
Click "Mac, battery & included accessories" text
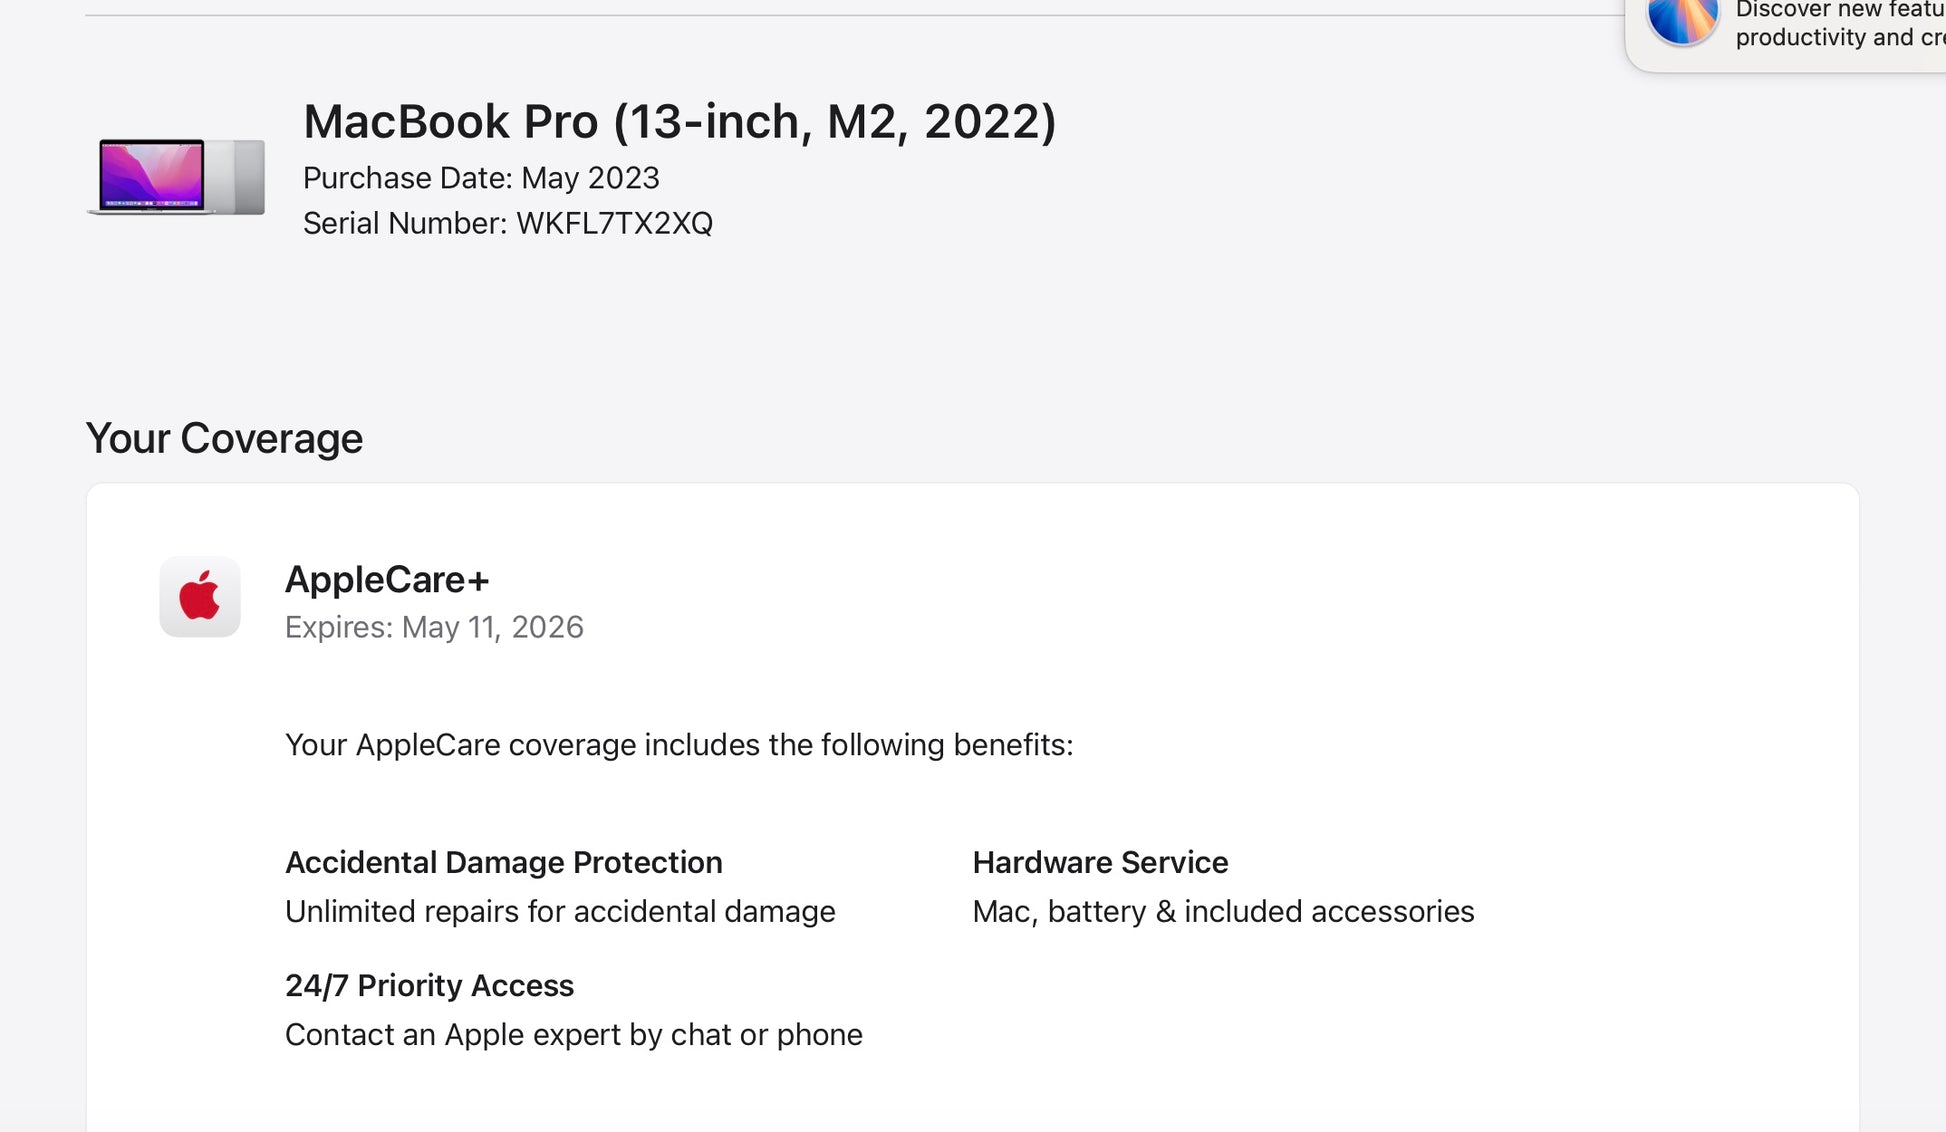pos(1223,911)
